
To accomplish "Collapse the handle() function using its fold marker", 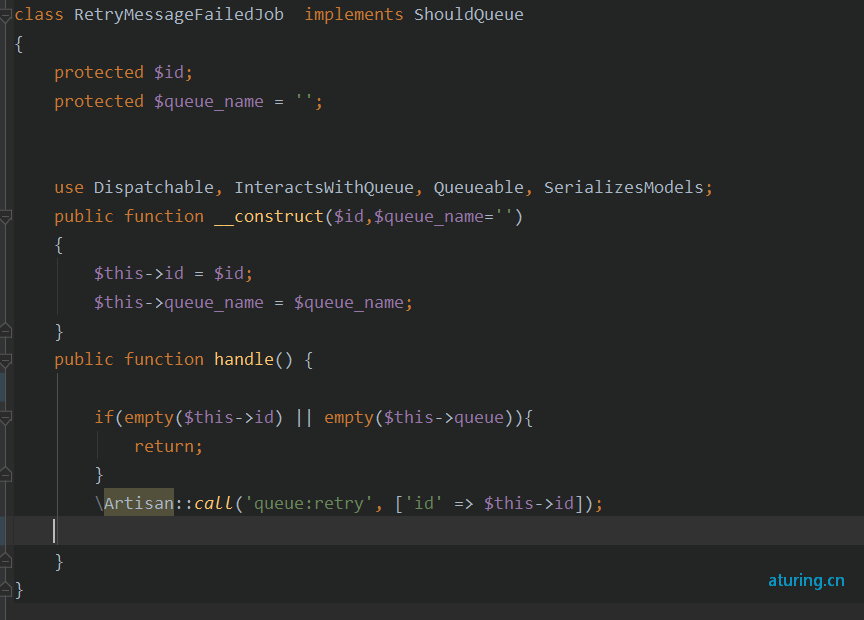I will pos(5,361).
